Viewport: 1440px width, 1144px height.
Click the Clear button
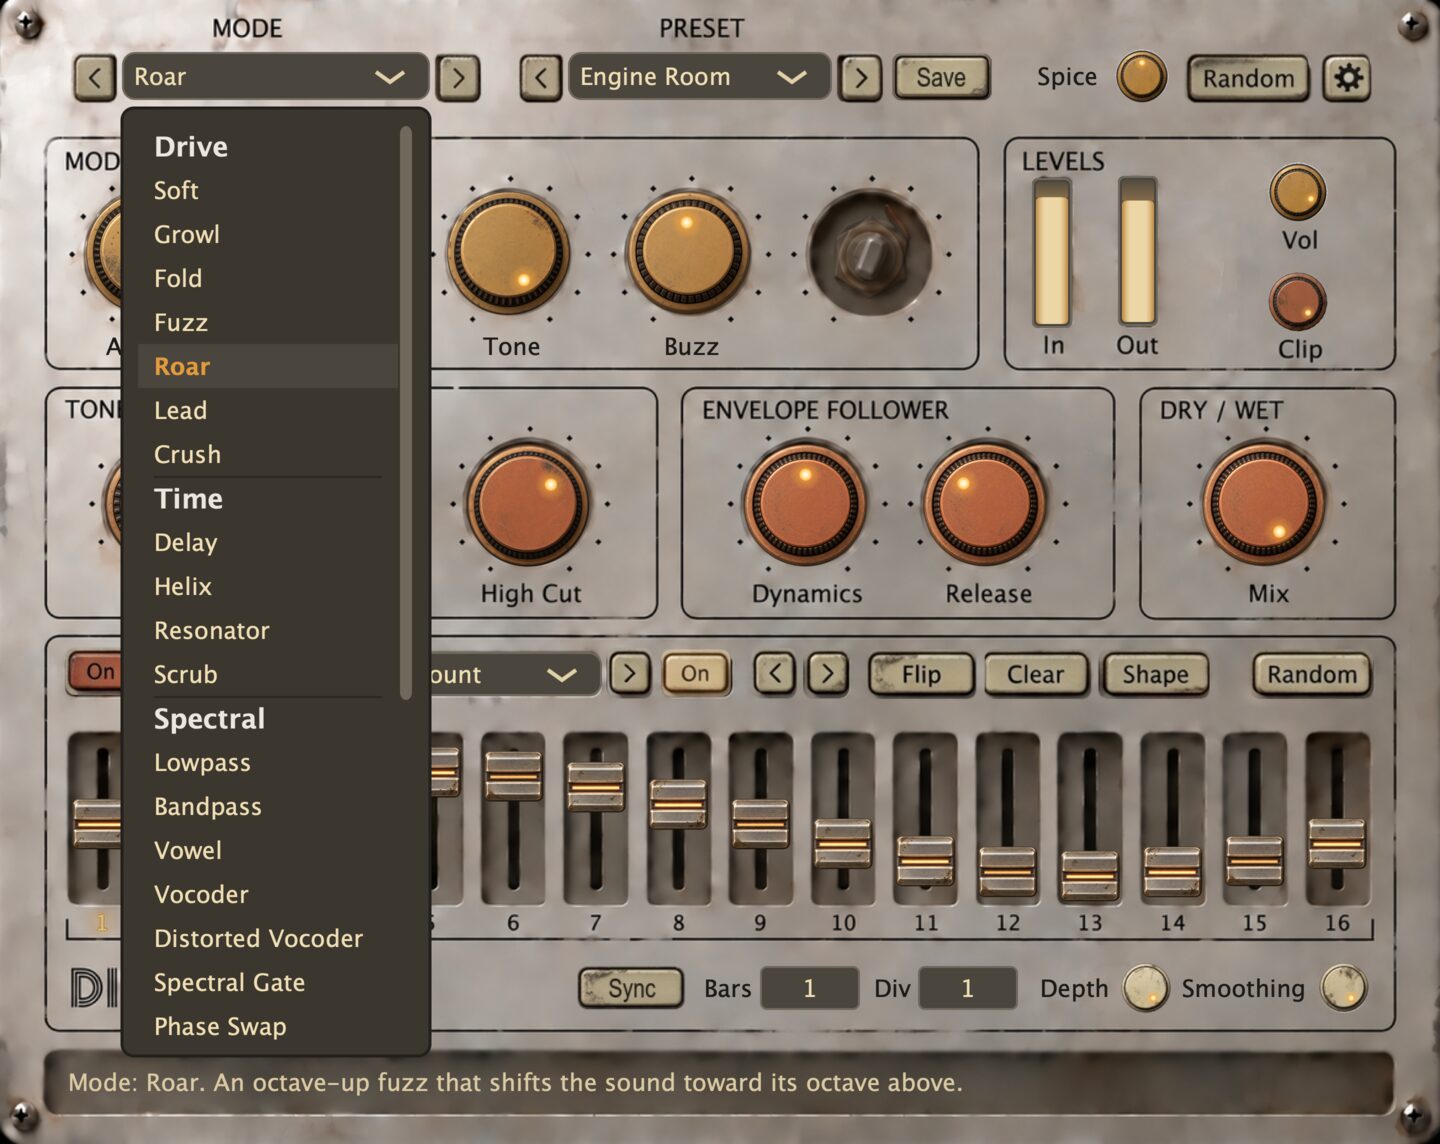[1035, 674]
